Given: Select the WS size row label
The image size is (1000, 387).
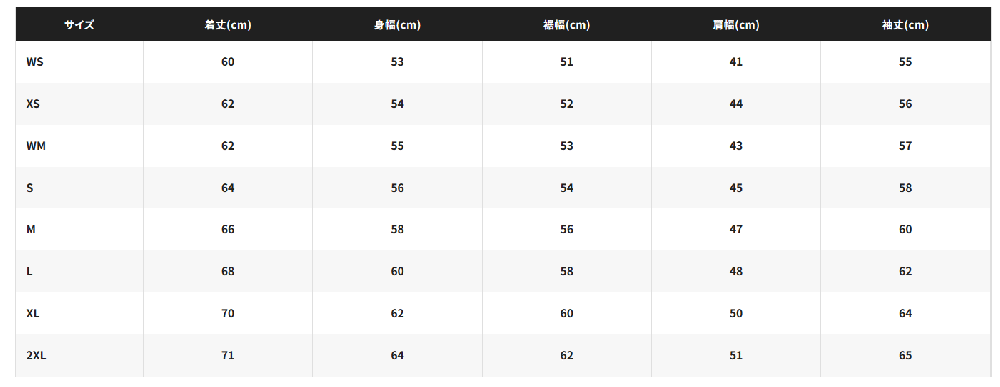Looking at the screenshot, I should (x=34, y=62).
